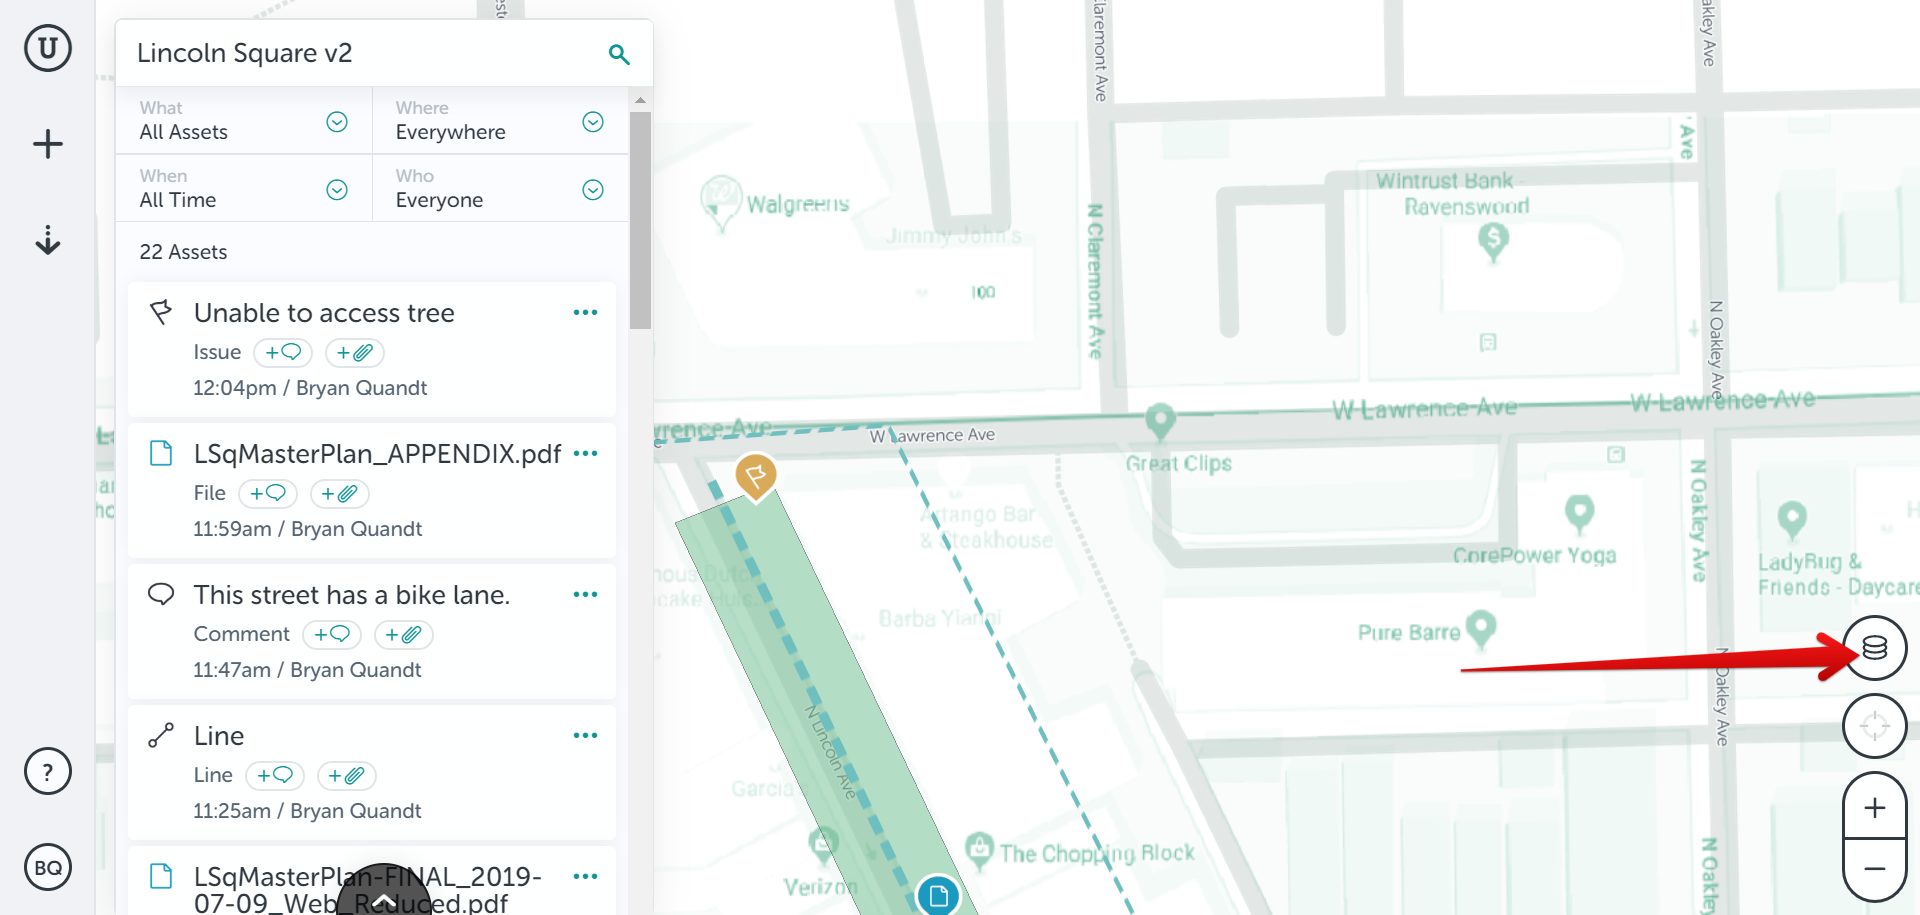1920x915 pixels.
Task: Open the help question mark icon
Action: (48, 772)
